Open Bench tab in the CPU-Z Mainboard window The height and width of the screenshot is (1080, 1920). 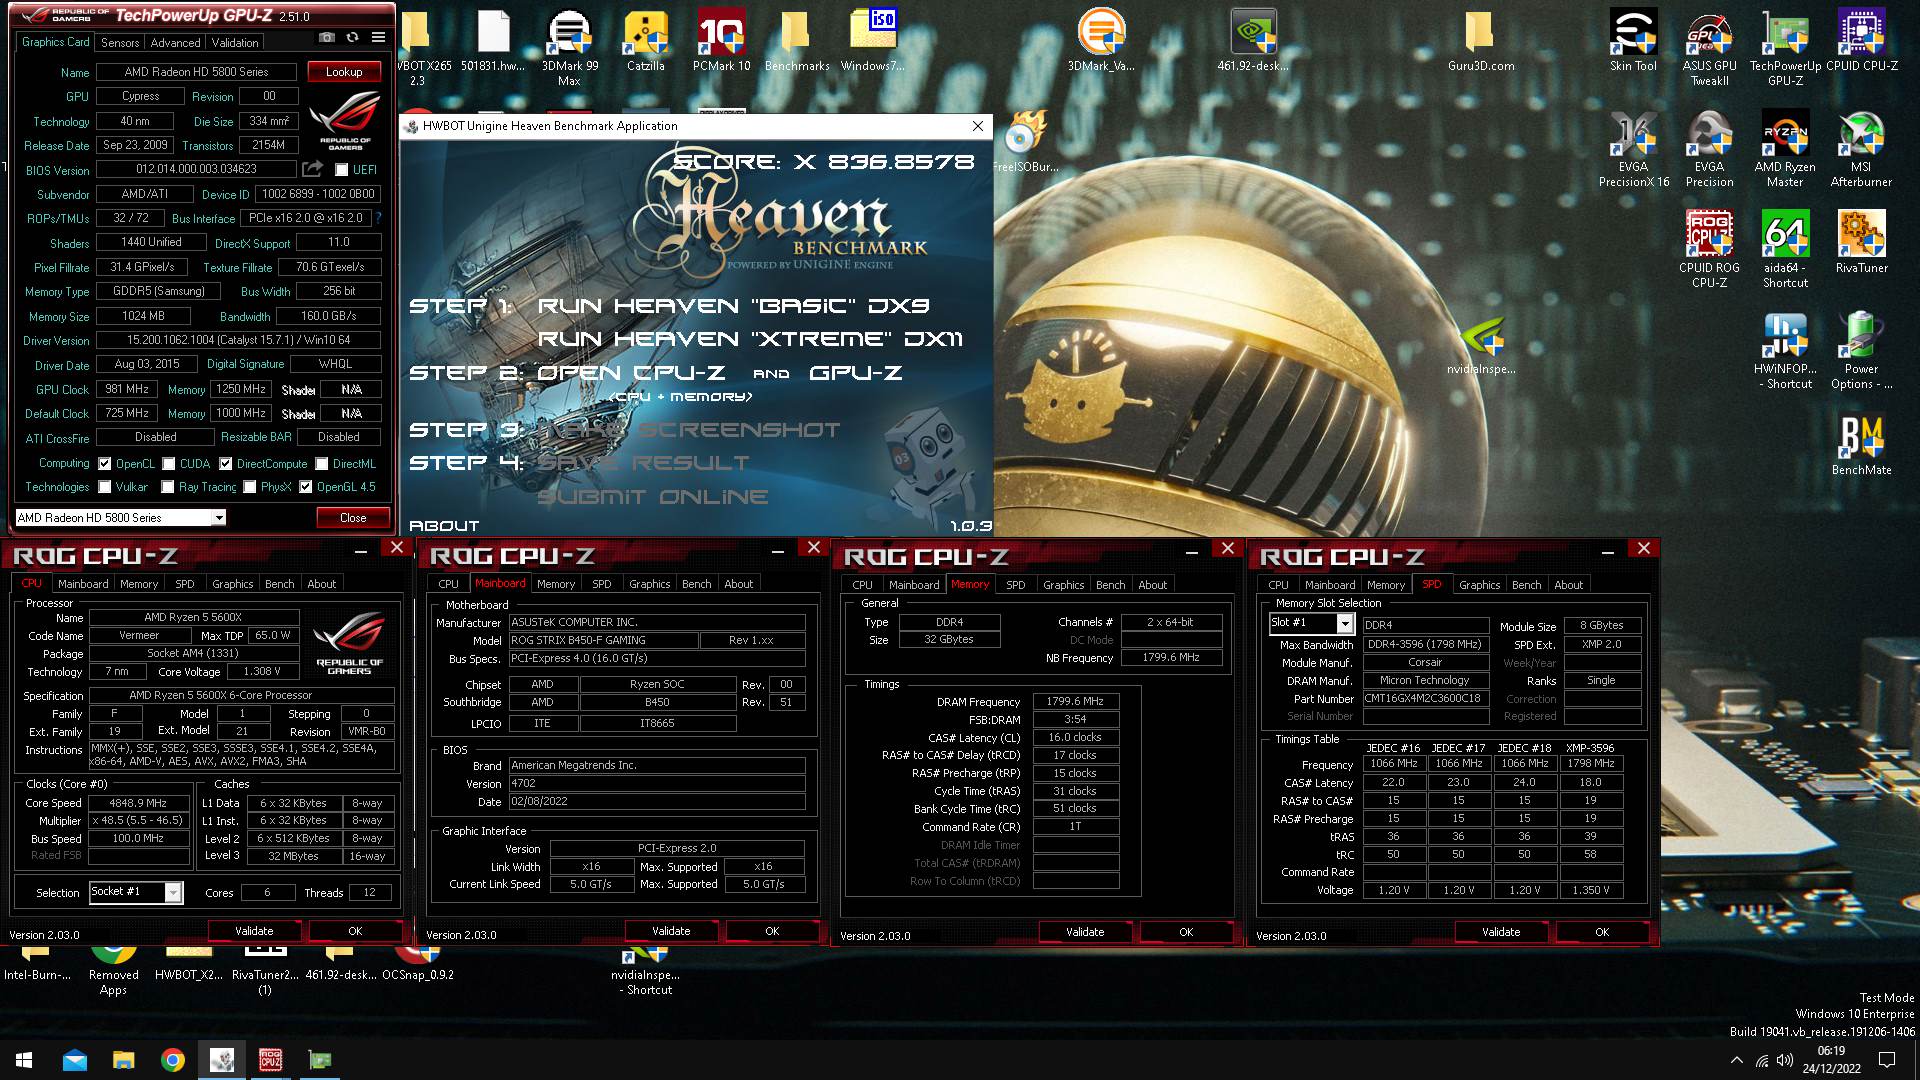(x=696, y=584)
